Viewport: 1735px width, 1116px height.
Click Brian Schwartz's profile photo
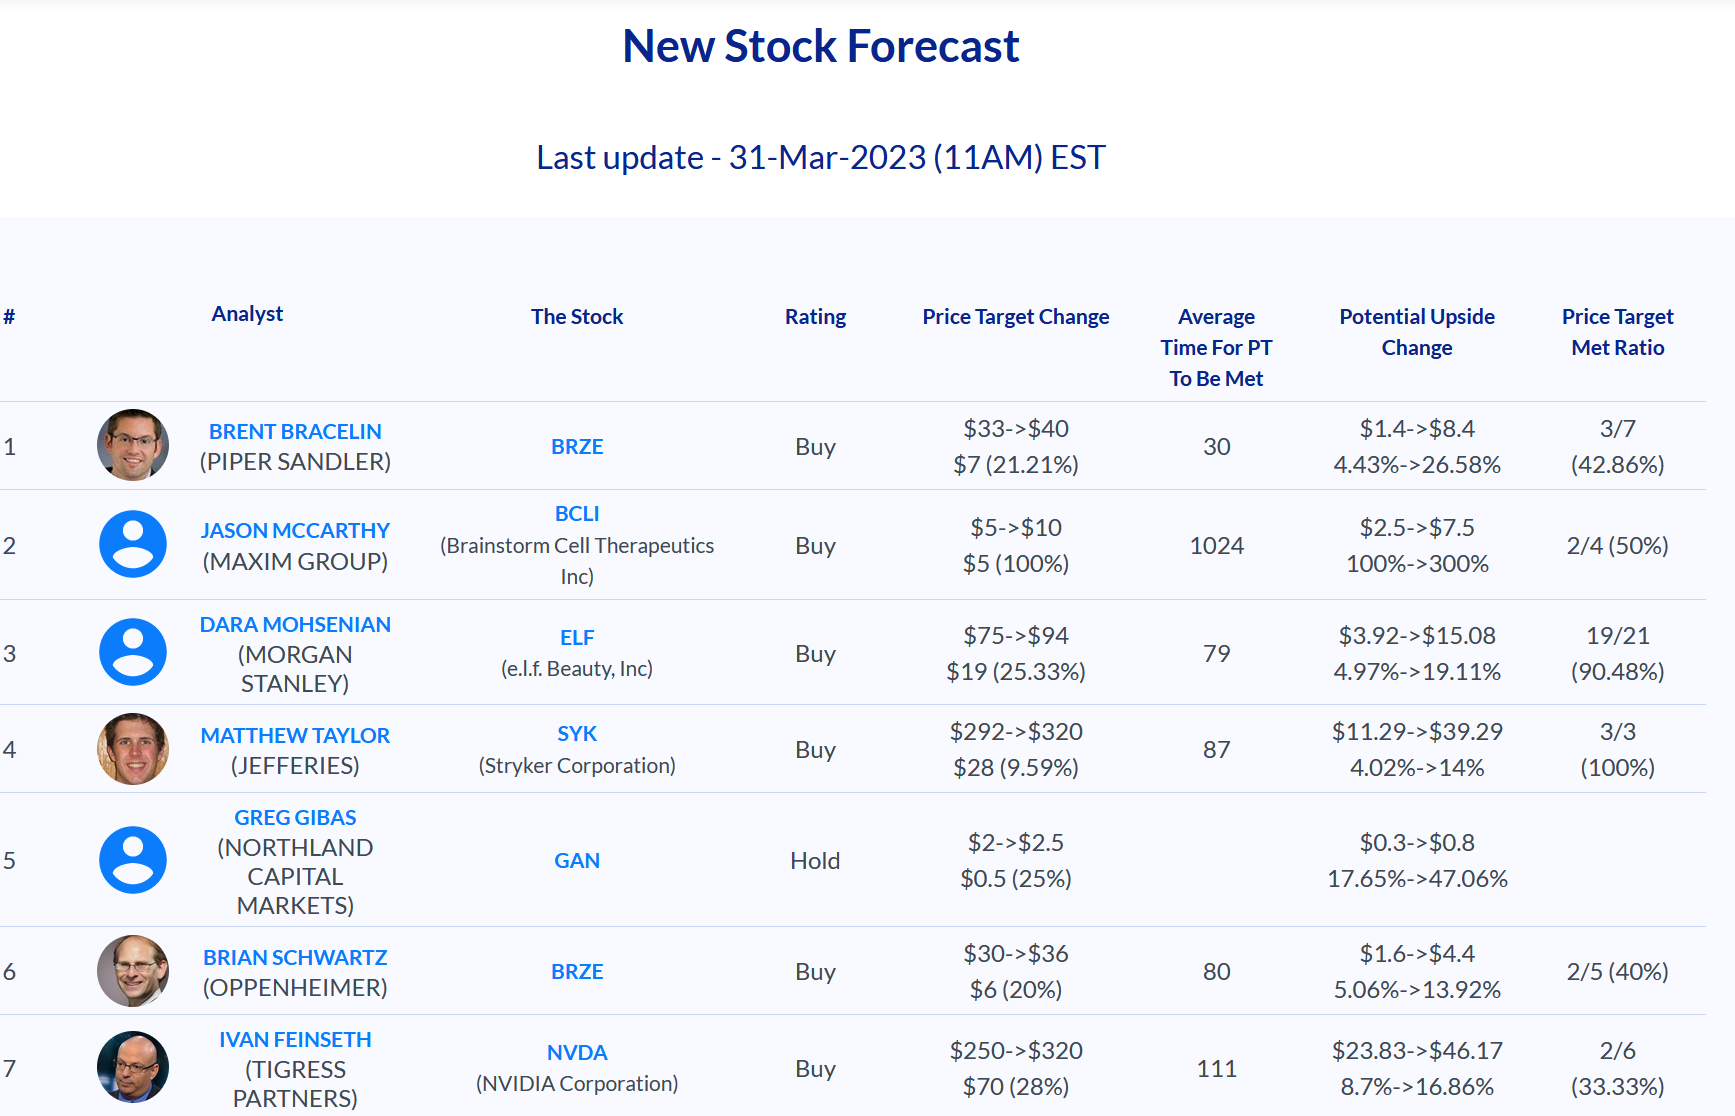133,971
